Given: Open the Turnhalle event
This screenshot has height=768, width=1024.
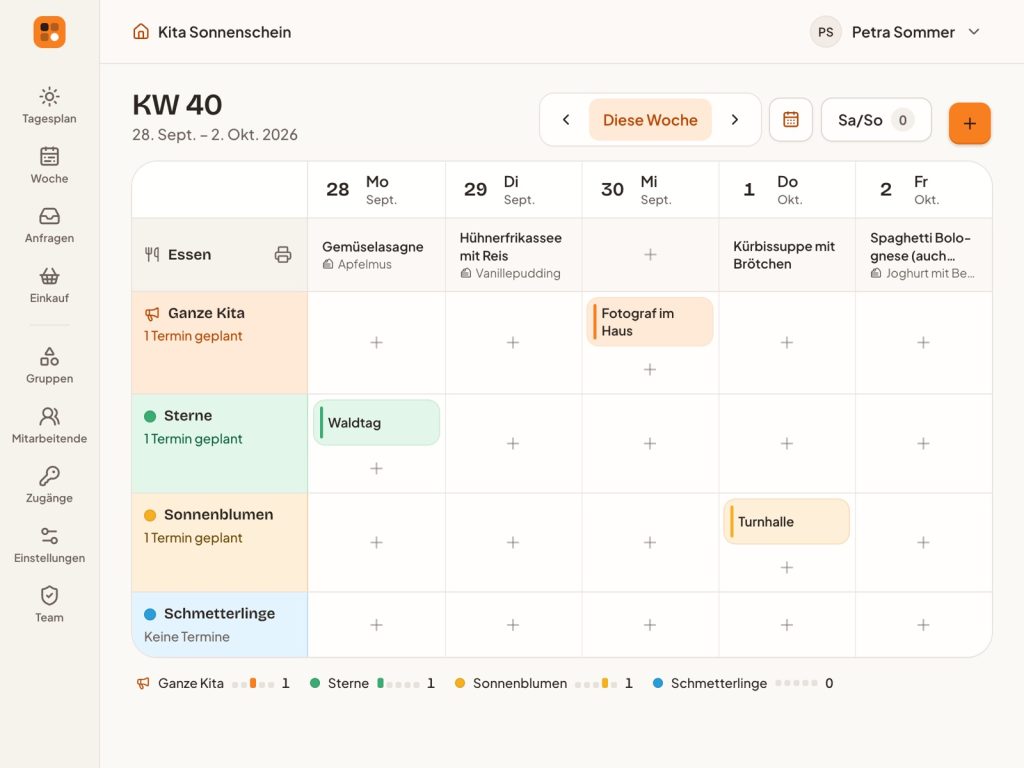Looking at the screenshot, I should point(787,522).
